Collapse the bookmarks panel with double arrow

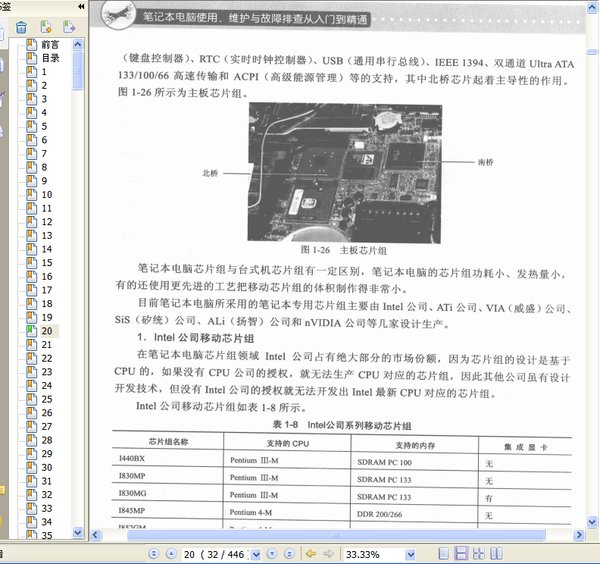pos(81,6)
